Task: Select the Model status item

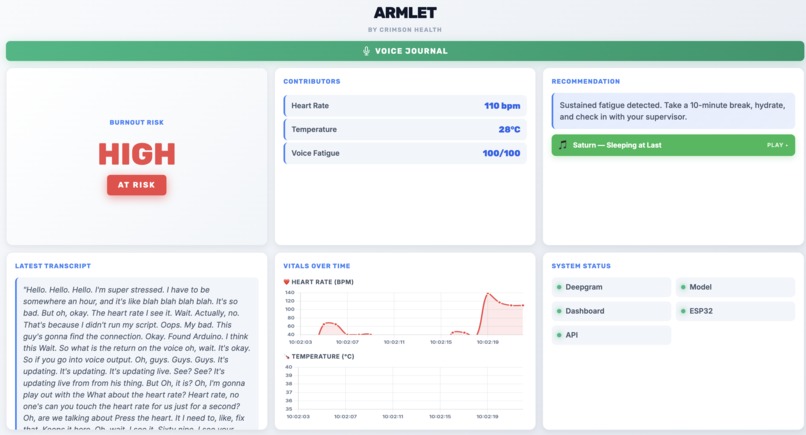Action: [735, 287]
